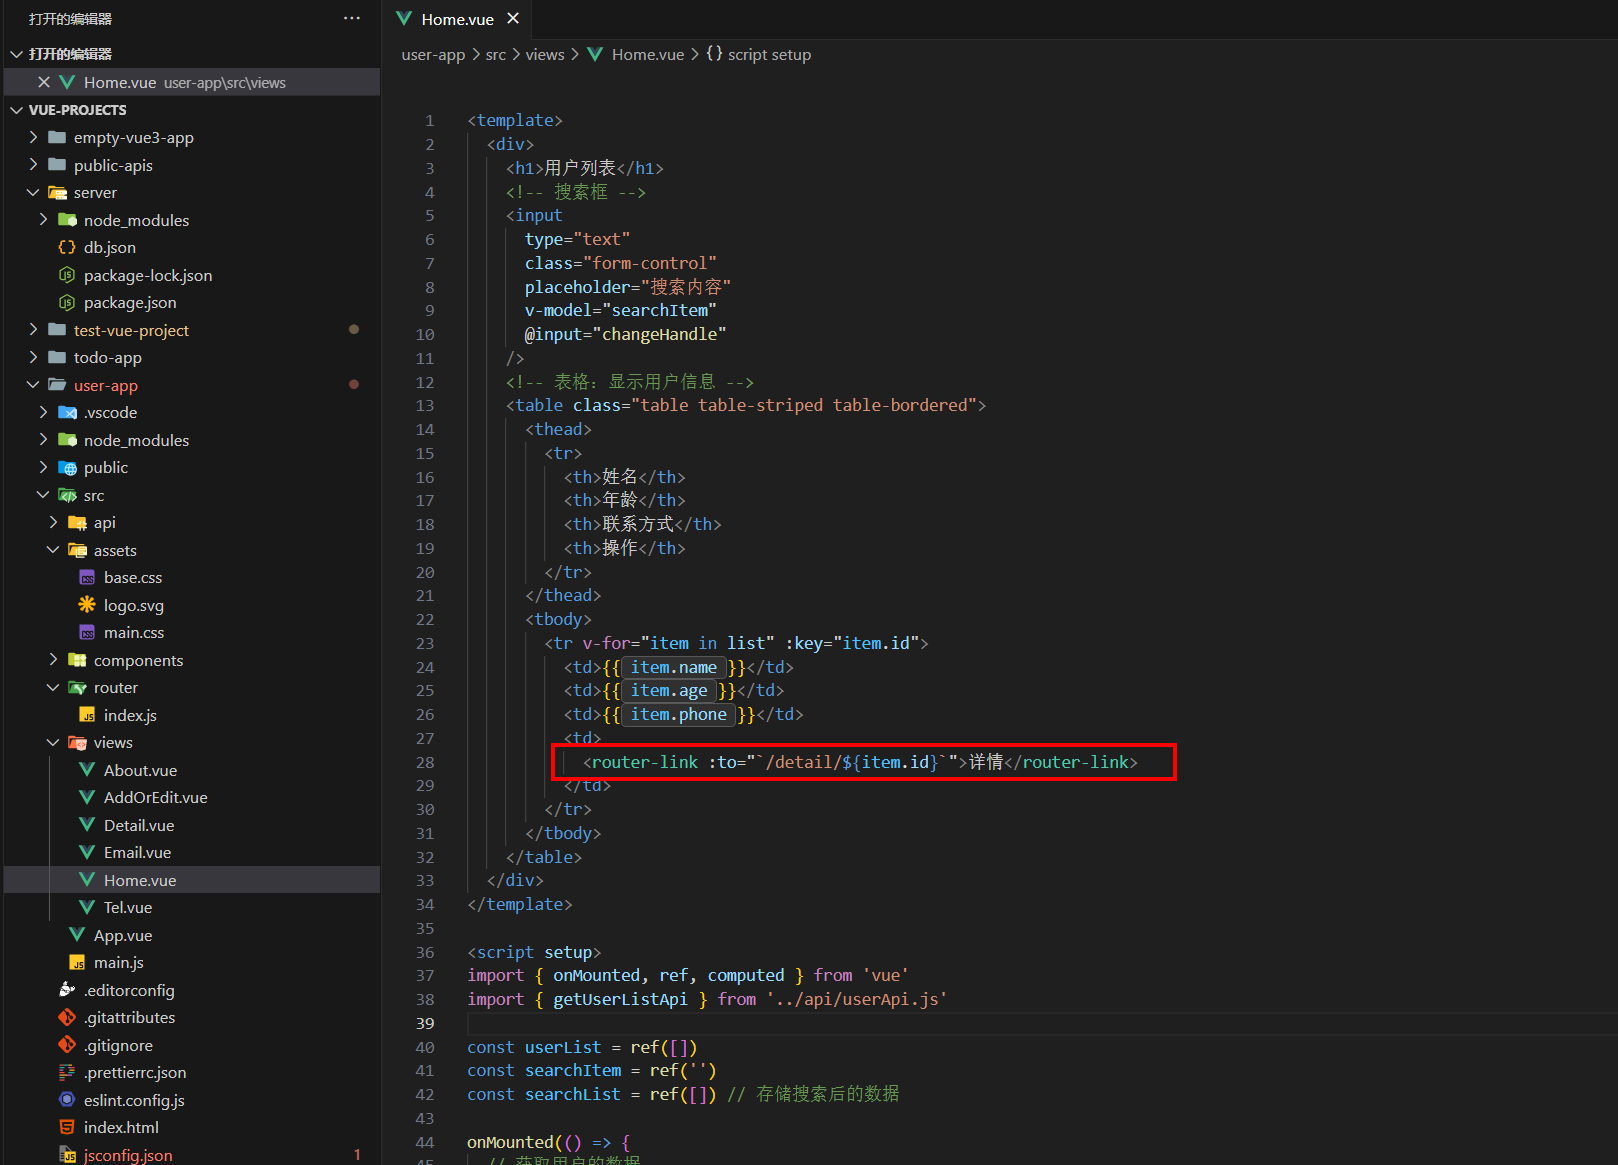Click the eslint.config.js ESLint icon
Viewport: 1618px width, 1165px height.
pos(67,1100)
